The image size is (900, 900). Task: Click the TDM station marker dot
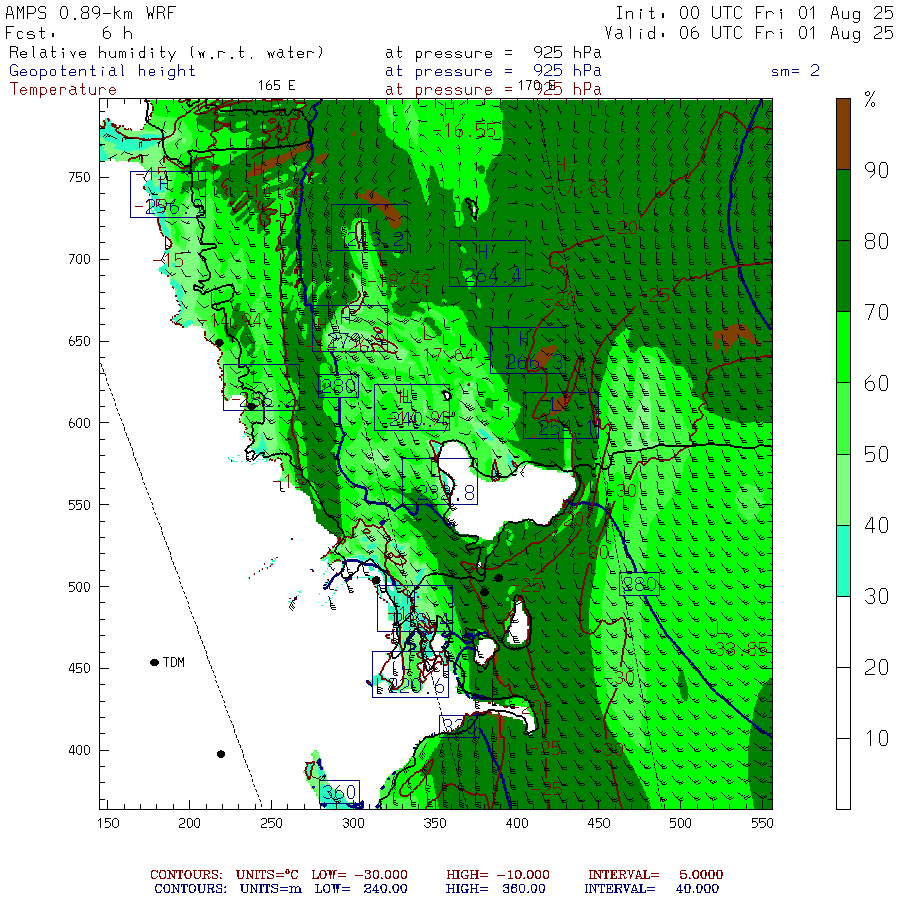point(154,662)
